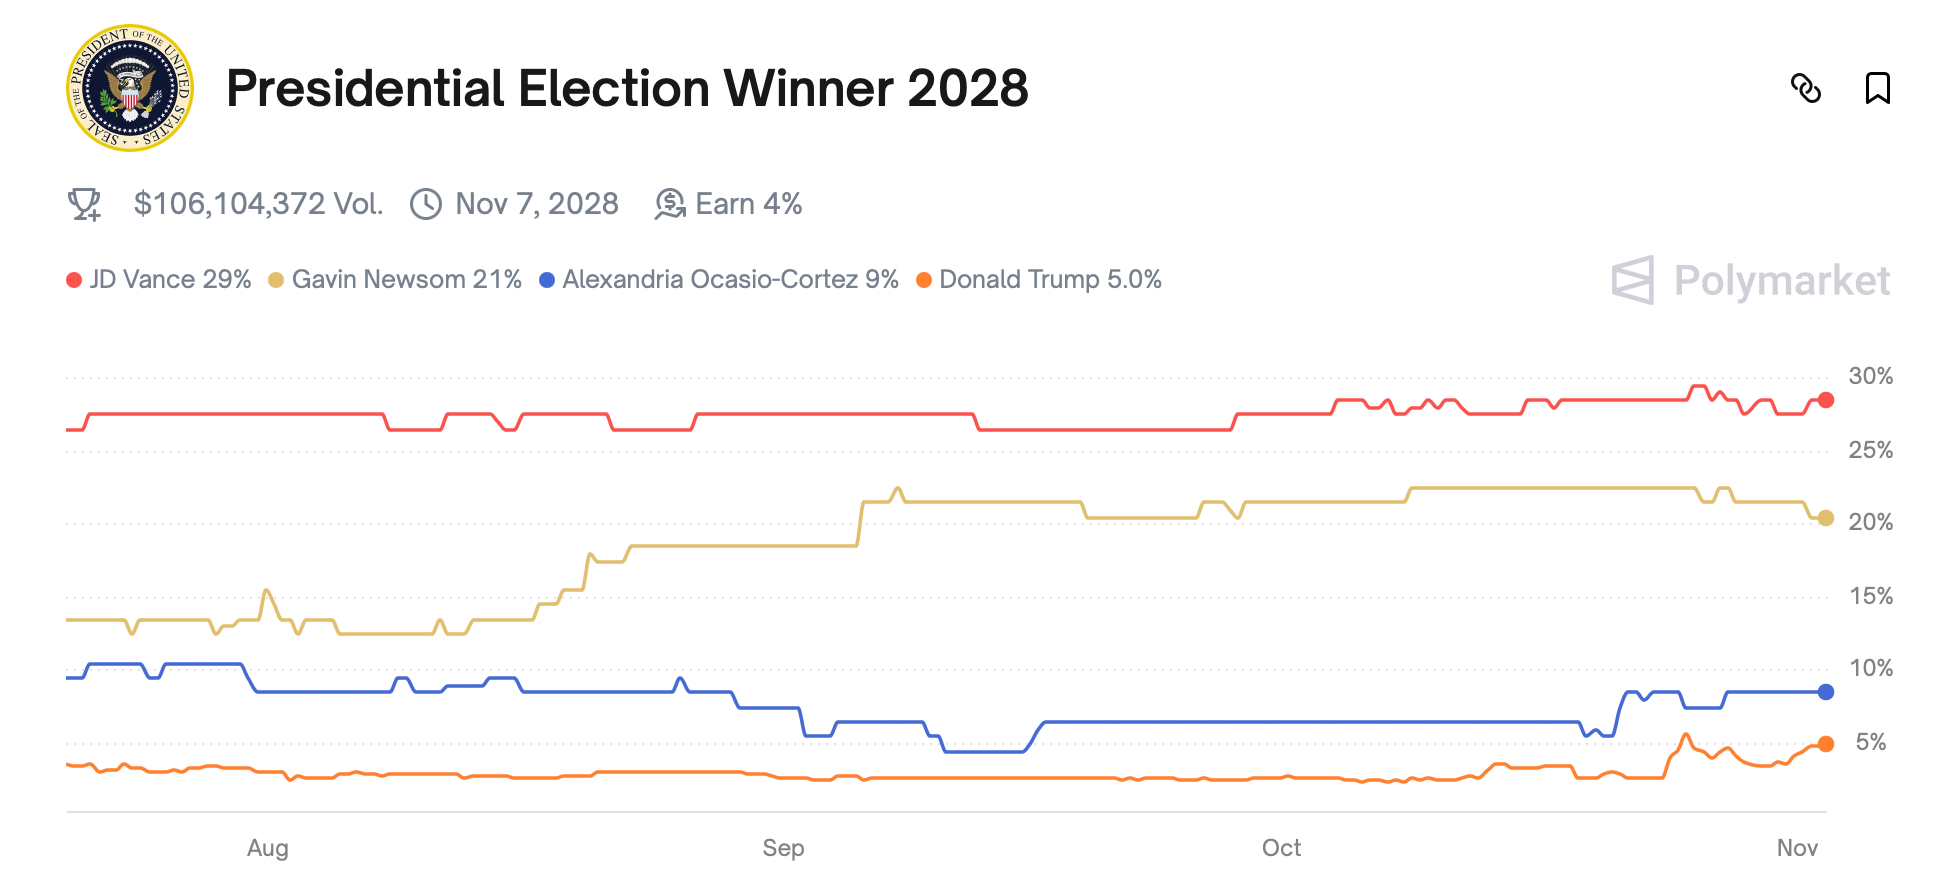Click the clock icon next to the end date
1934x886 pixels.
tap(425, 203)
